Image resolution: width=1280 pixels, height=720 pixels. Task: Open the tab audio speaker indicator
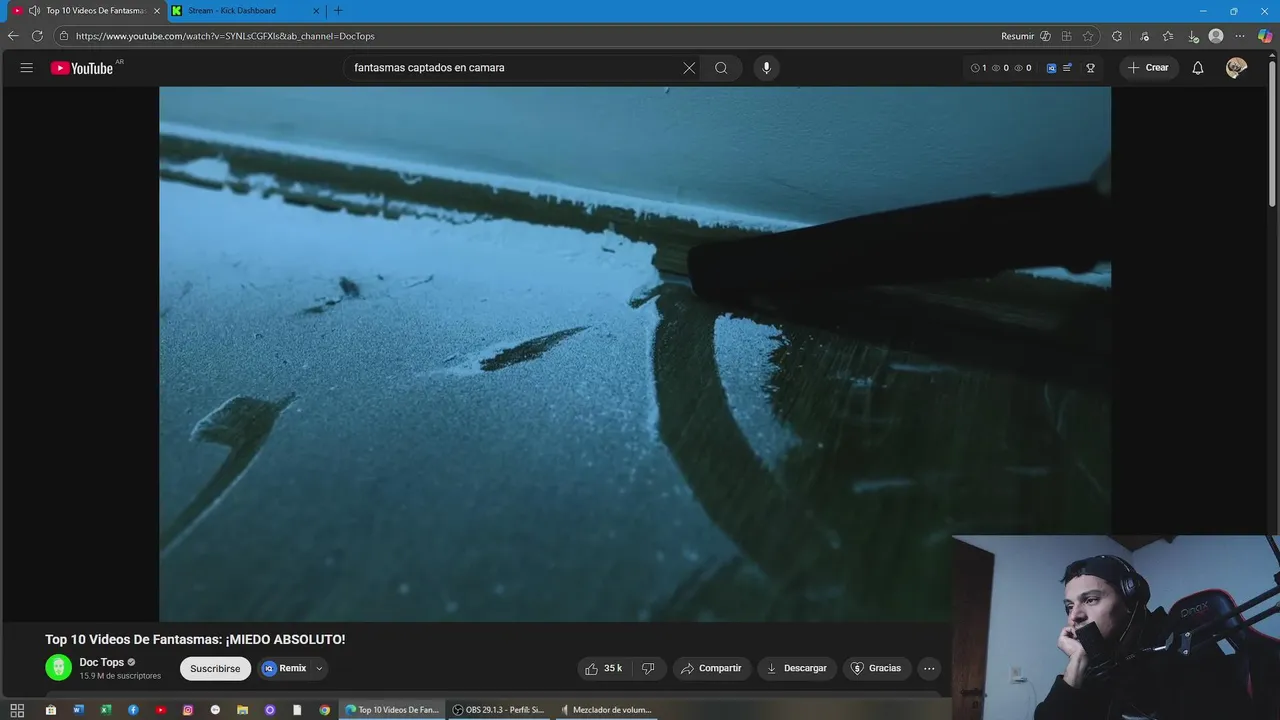tap(35, 11)
